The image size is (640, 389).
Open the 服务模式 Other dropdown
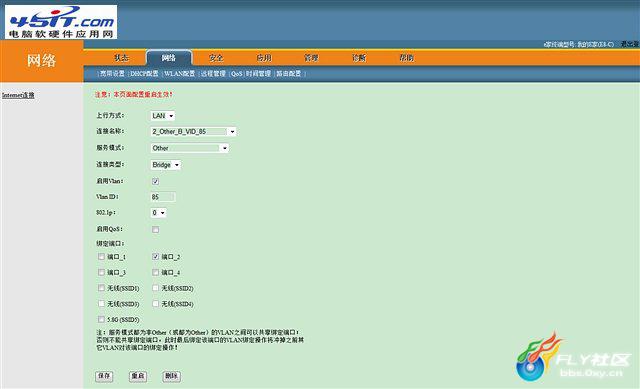[190, 148]
